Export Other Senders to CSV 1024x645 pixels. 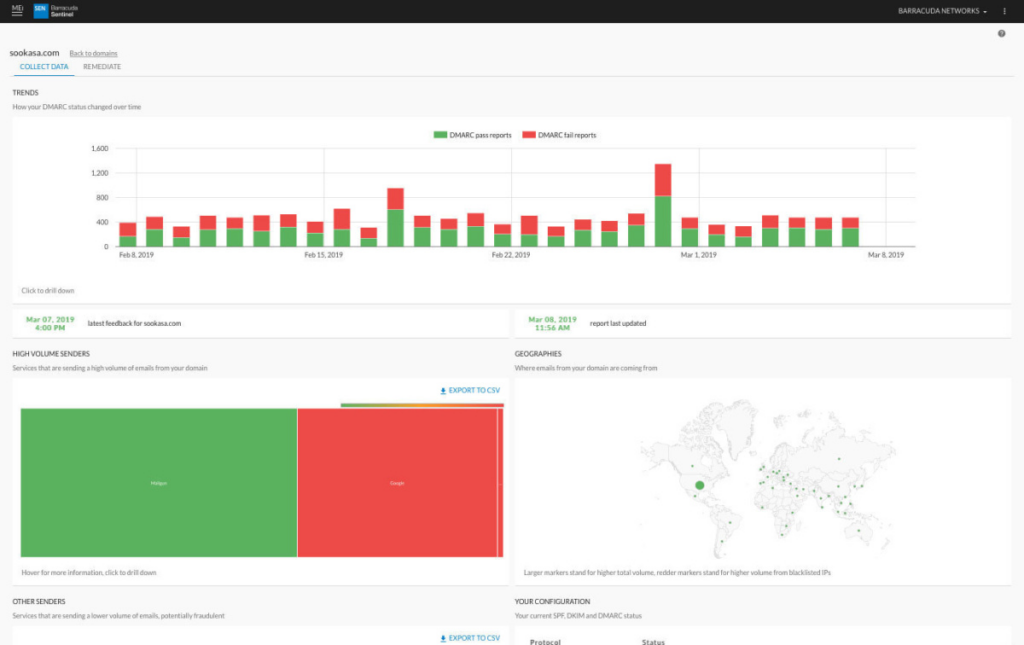tap(470, 637)
